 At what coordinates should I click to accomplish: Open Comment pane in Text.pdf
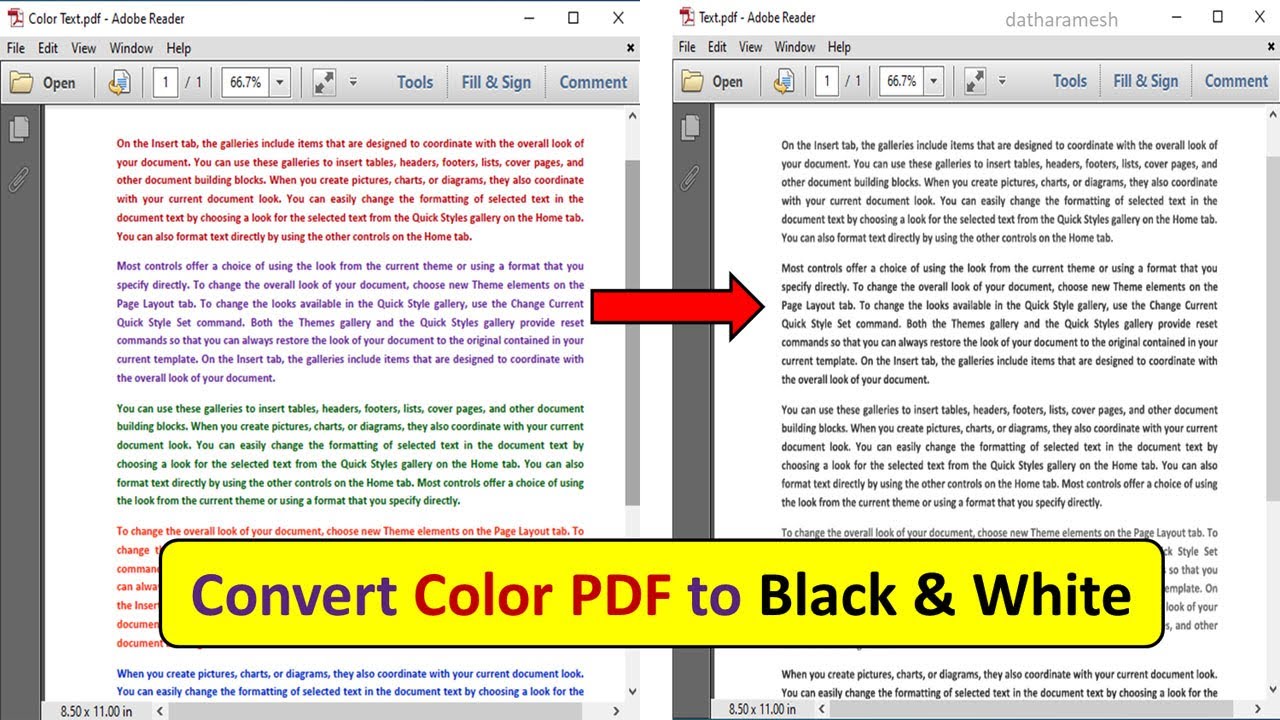tap(1236, 81)
